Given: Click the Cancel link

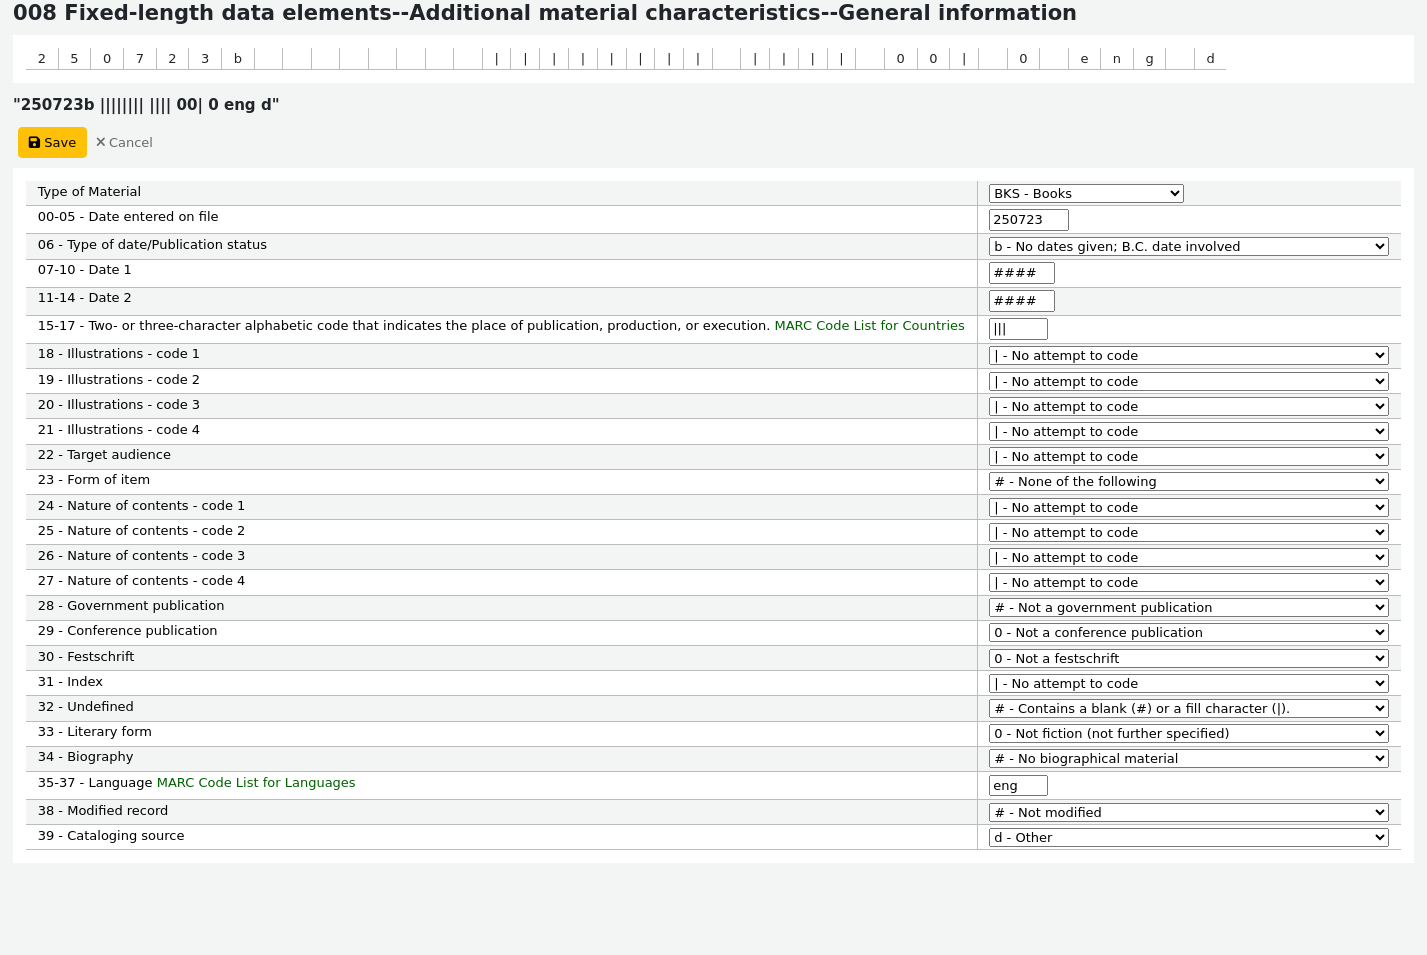Looking at the screenshot, I should (x=124, y=143).
